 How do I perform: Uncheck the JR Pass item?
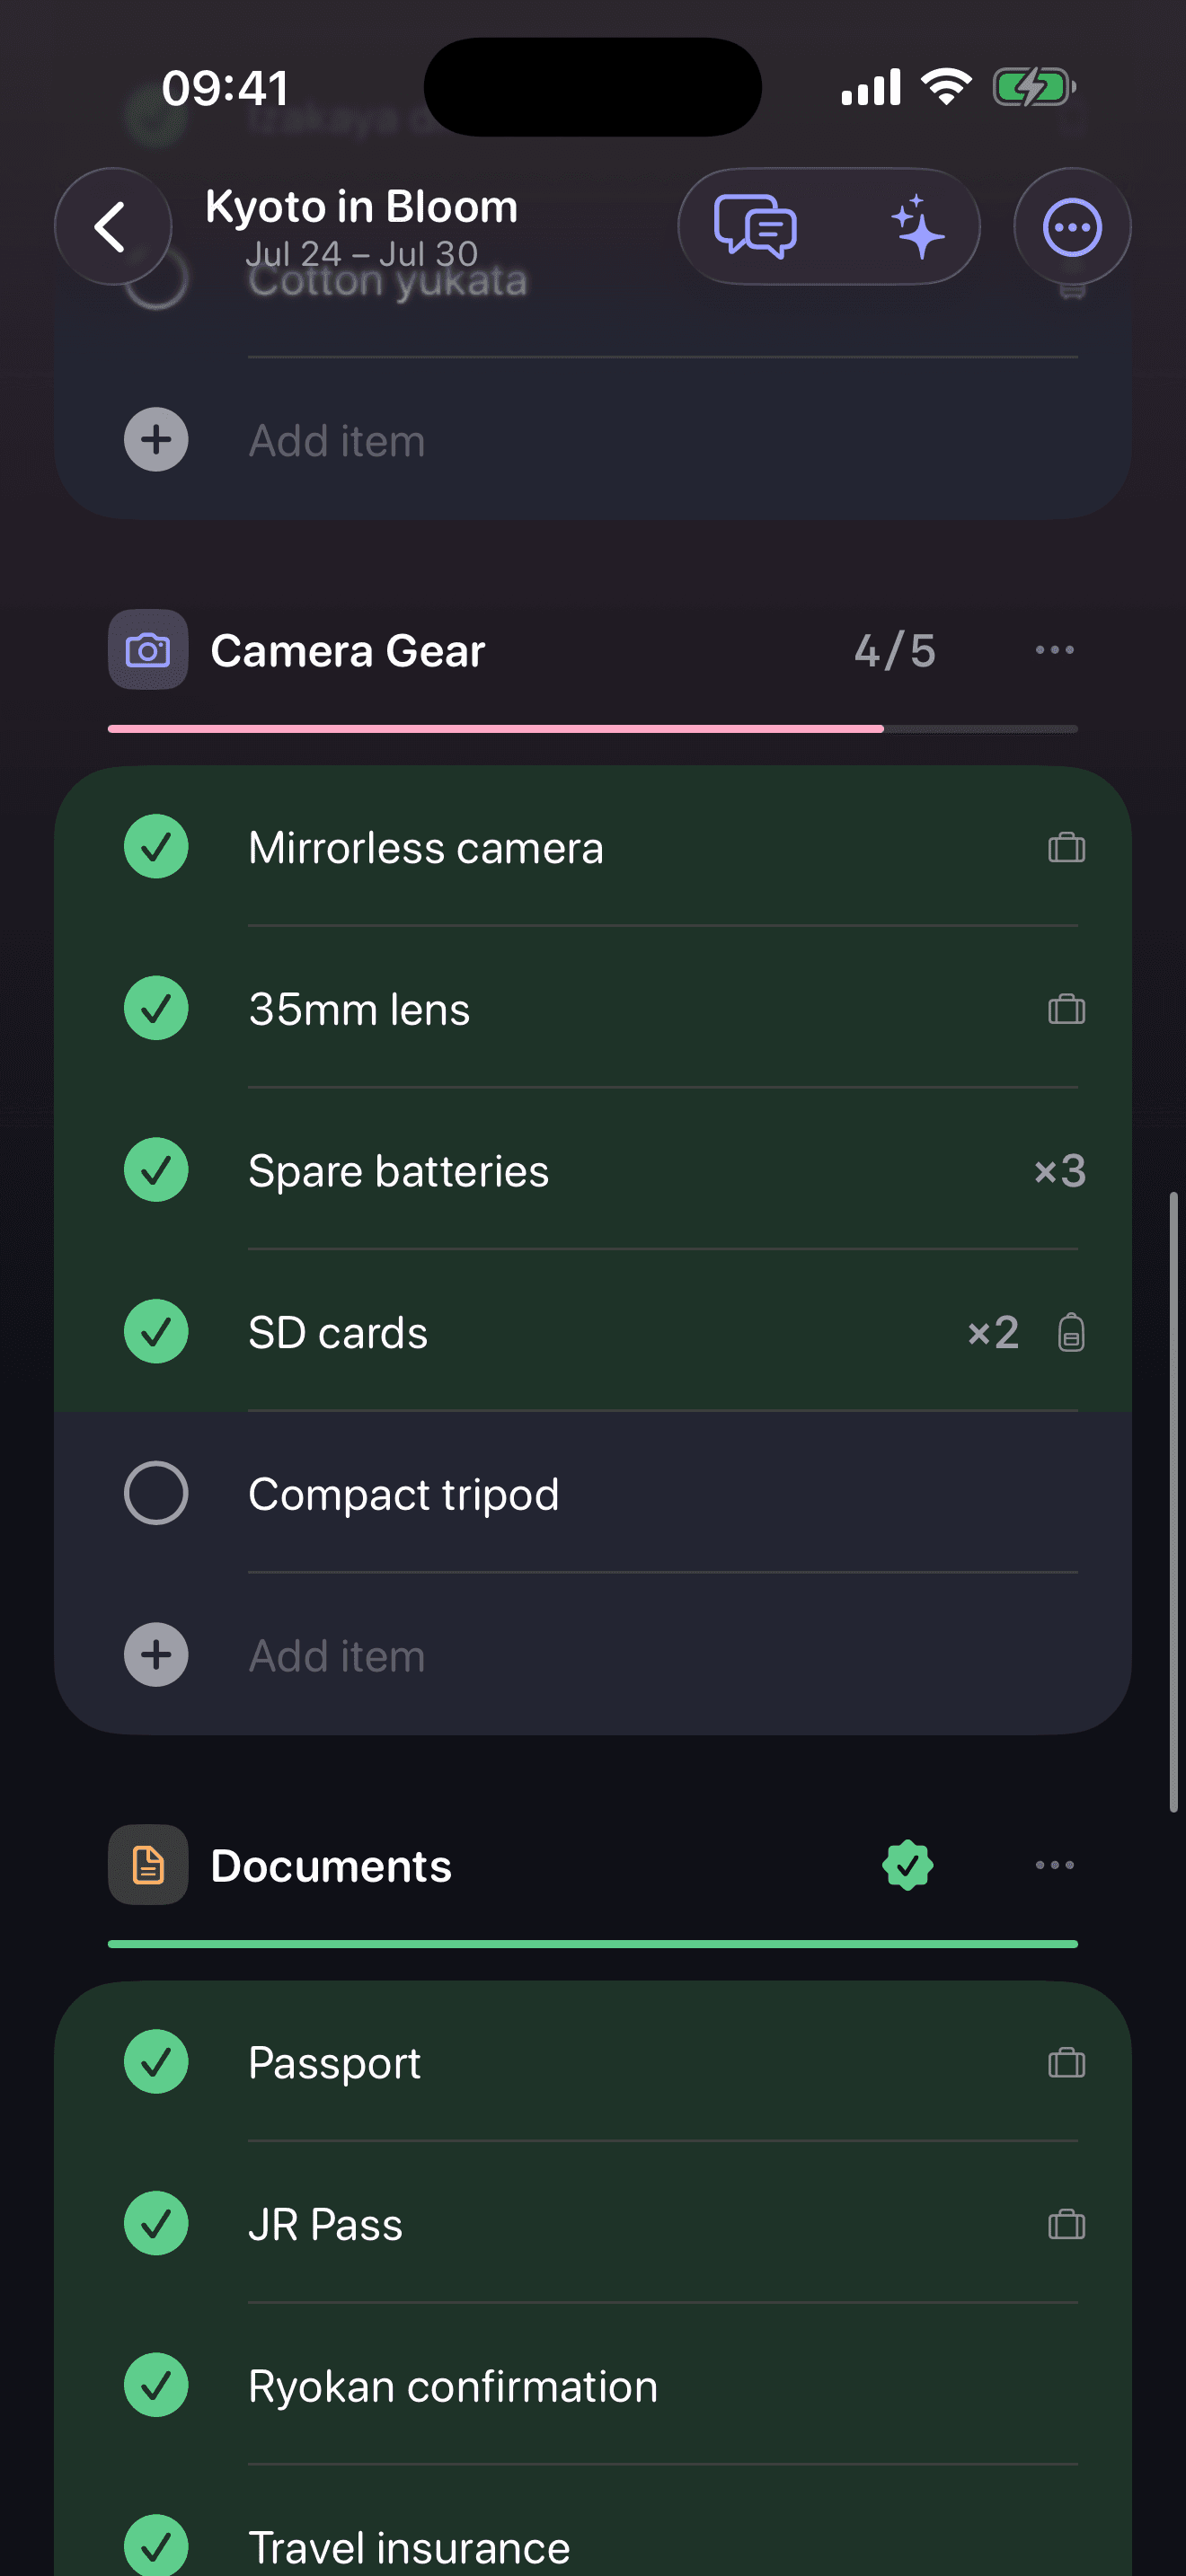156,2223
